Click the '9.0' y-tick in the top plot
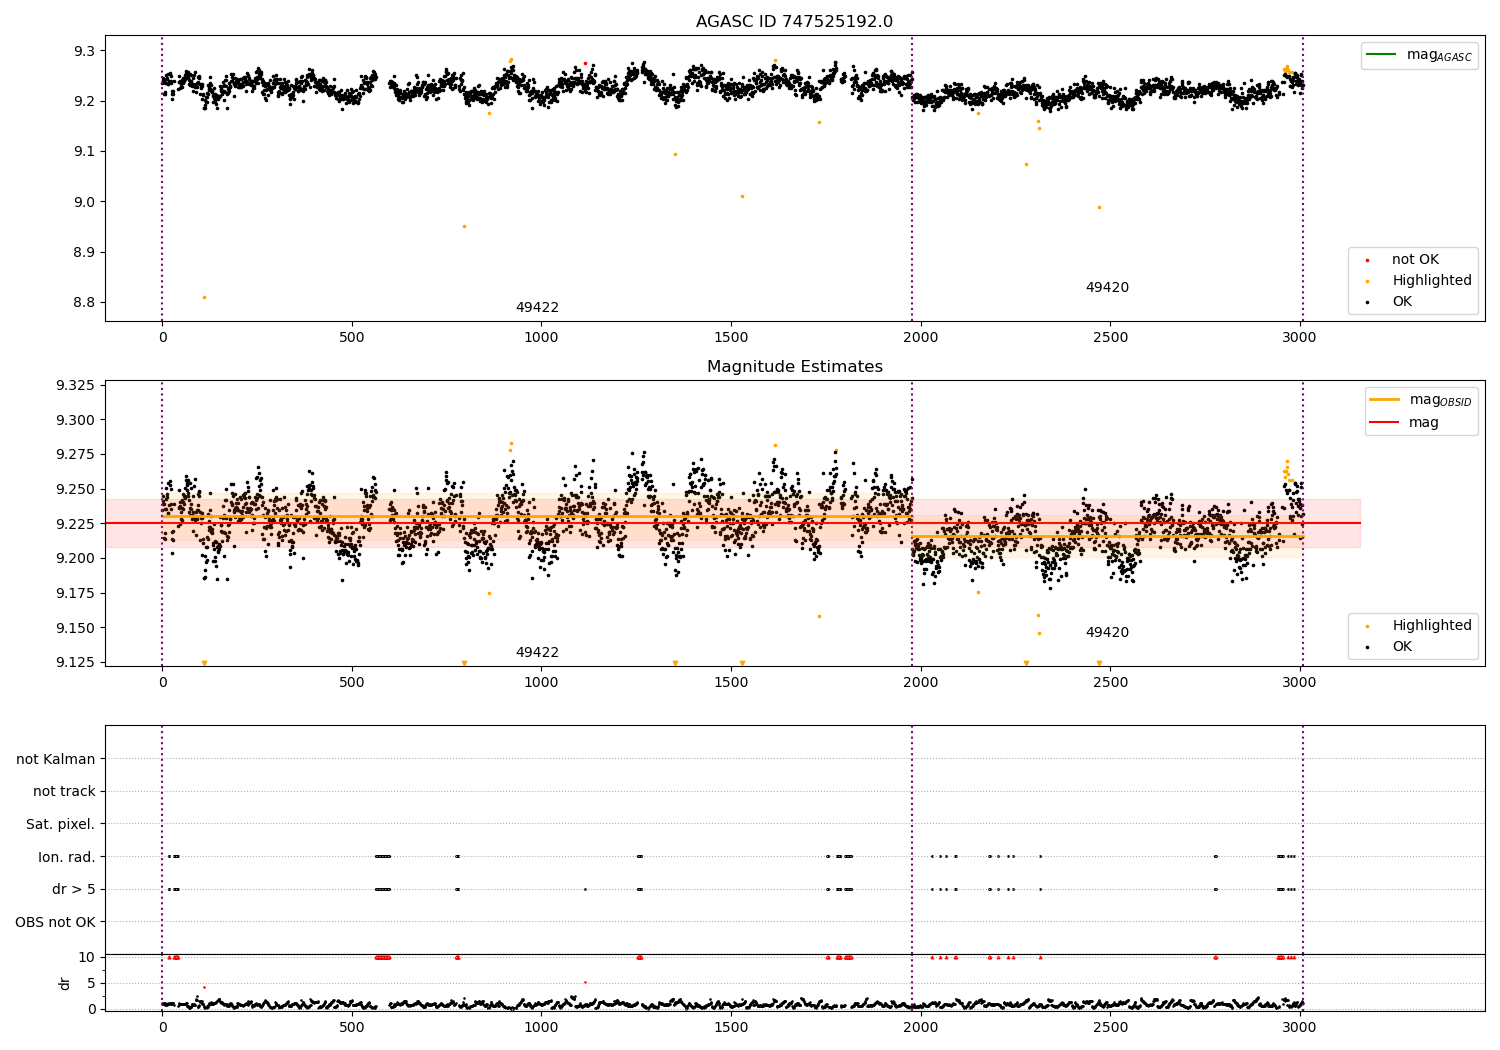 [x=84, y=202]
